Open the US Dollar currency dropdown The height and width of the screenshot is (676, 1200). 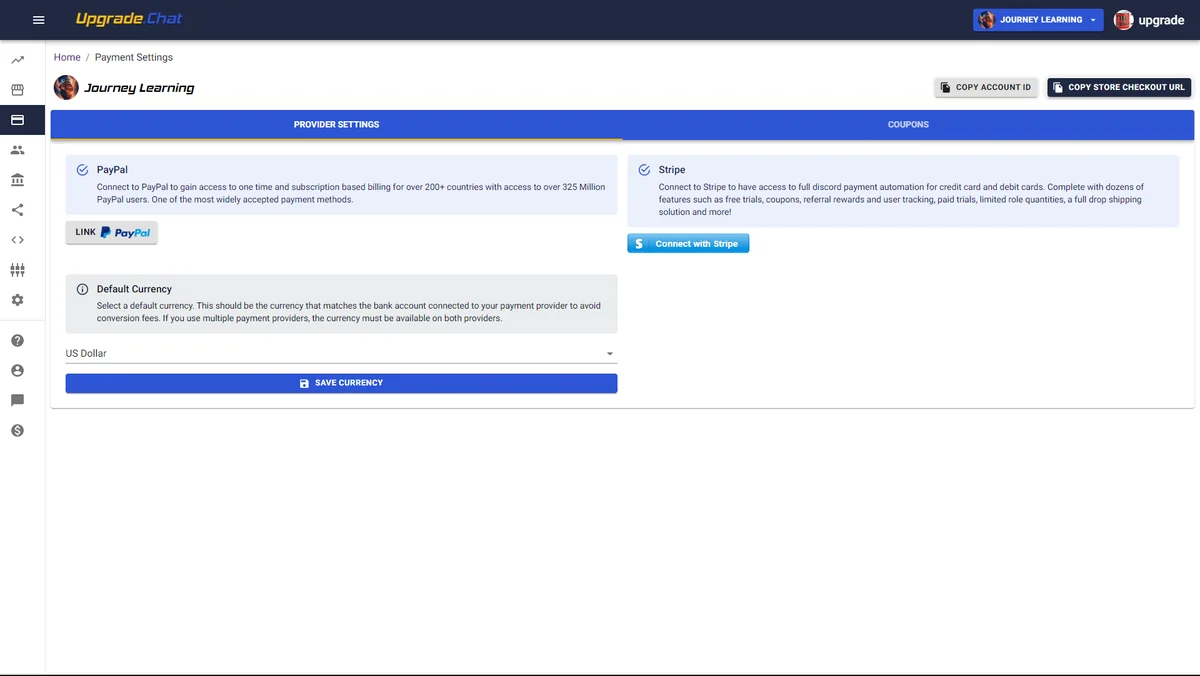(341, 353)
